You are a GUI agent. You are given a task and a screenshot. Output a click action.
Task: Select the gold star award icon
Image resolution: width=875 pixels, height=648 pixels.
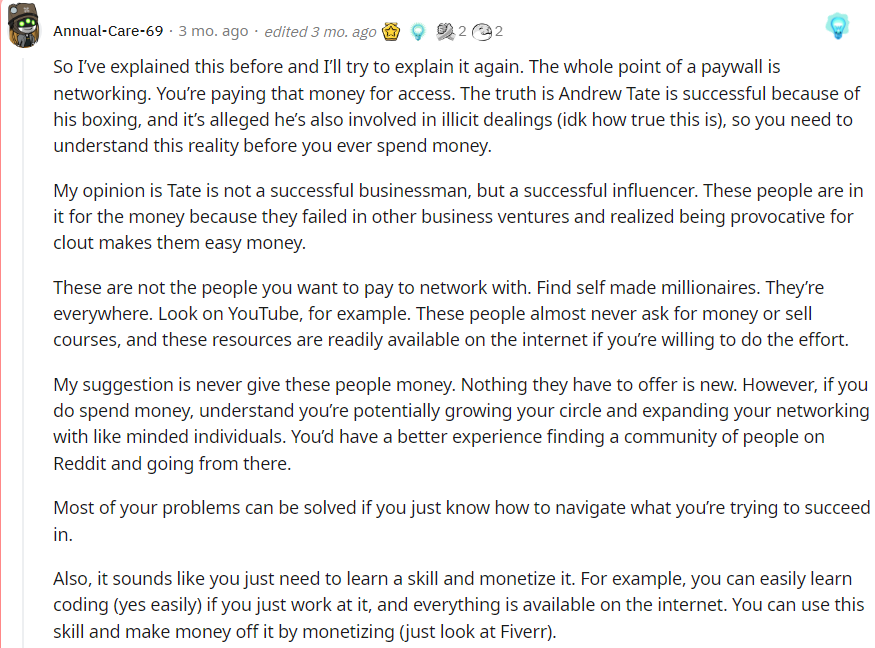pos(391,31)
